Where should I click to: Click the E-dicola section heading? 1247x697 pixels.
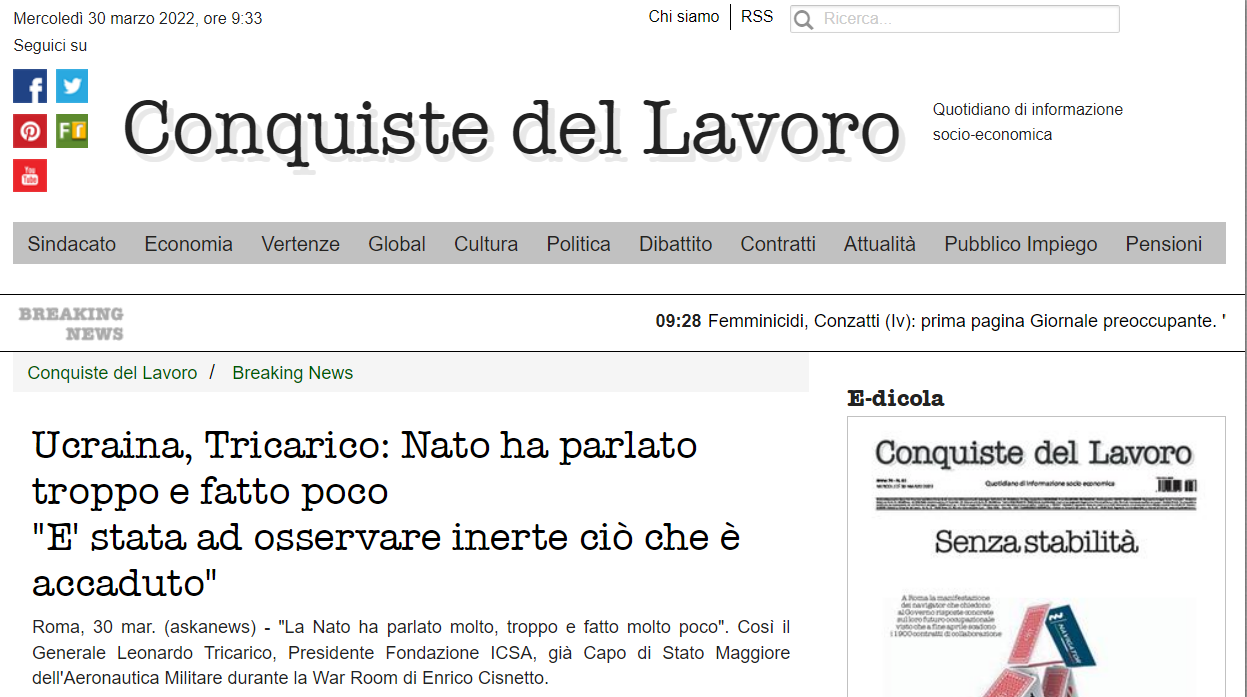[x=896, y=399]
